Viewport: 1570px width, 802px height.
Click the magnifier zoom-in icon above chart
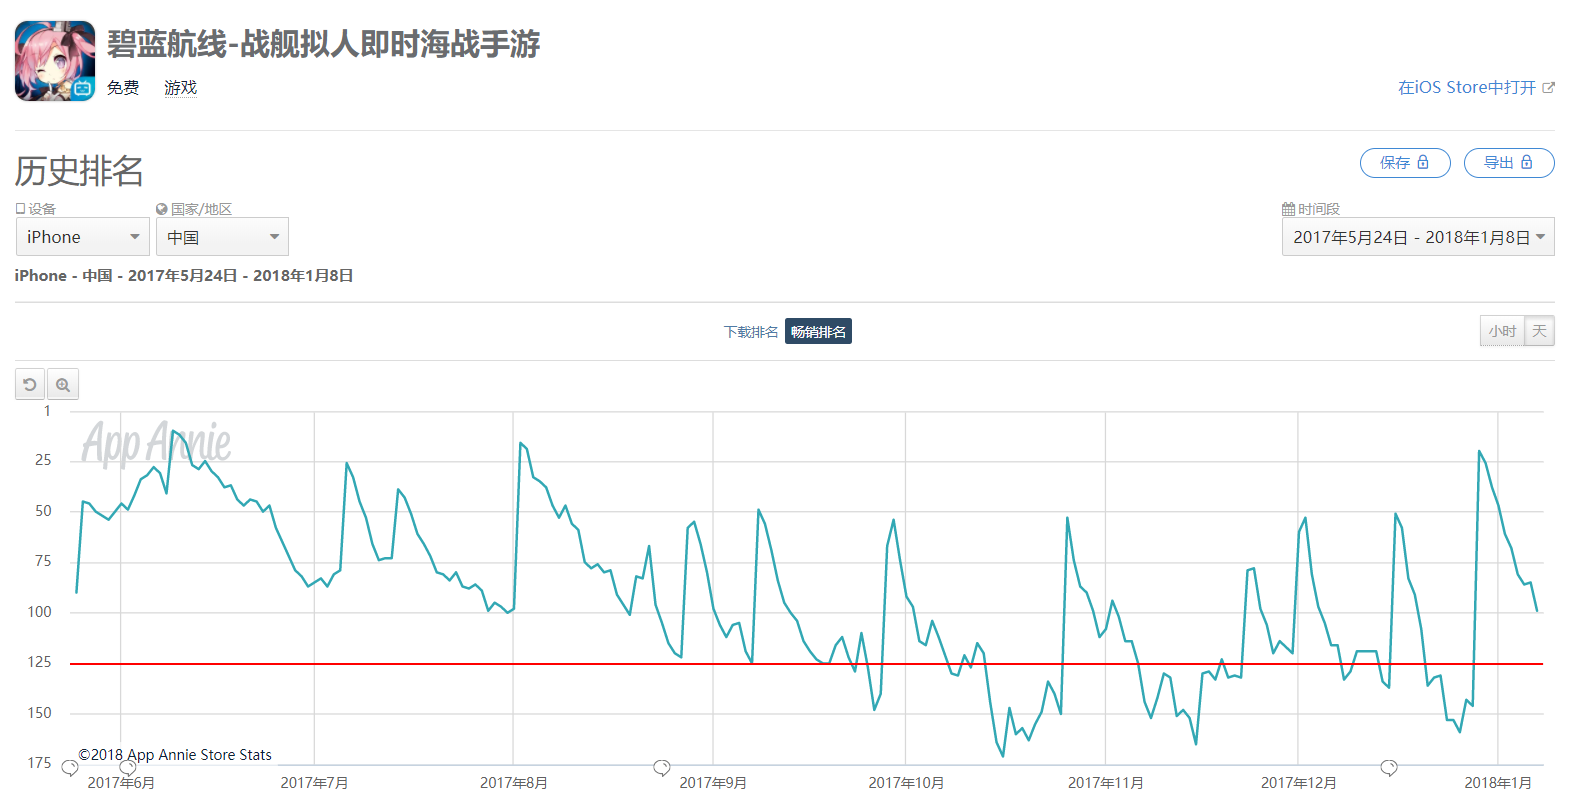(63, 385)
